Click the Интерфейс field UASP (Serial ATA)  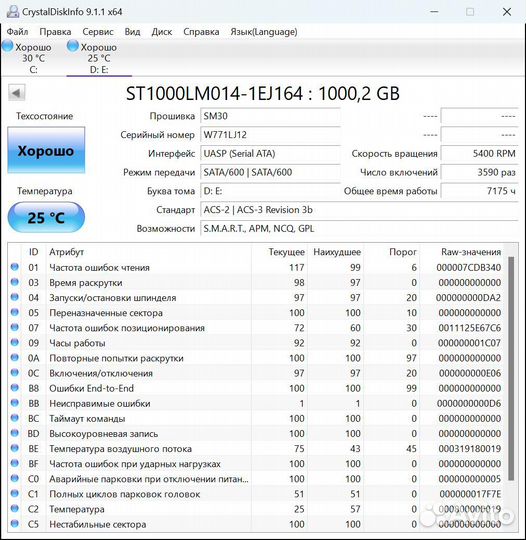coord(270,154)
